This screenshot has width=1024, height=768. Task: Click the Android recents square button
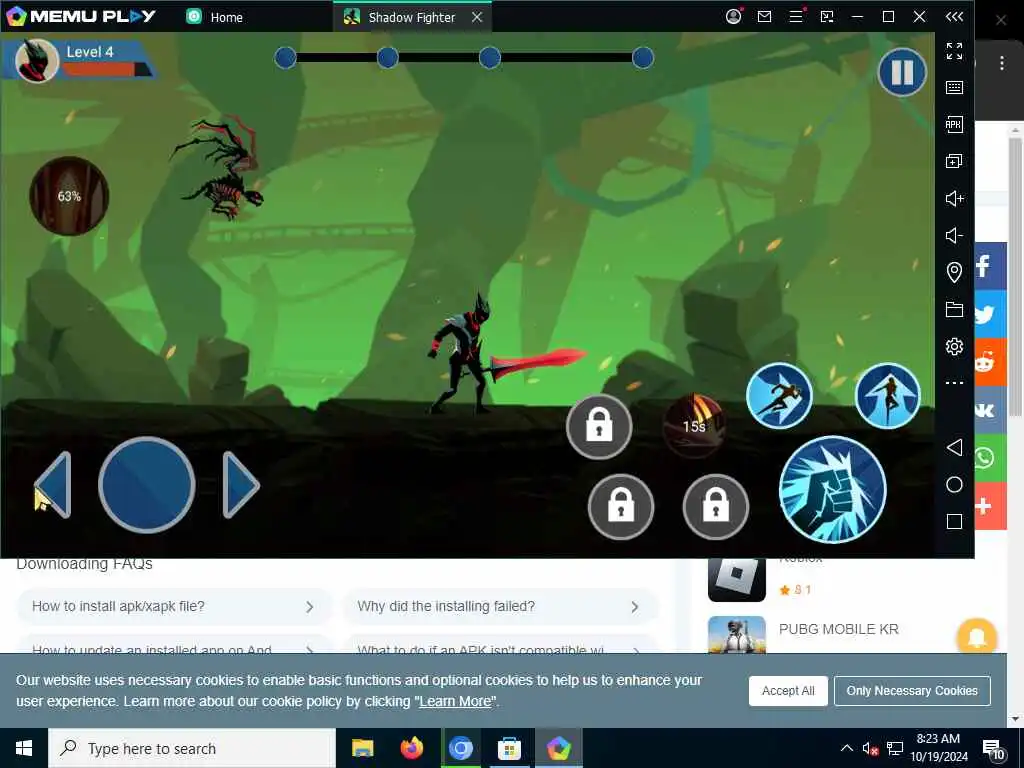coord(954,521)
